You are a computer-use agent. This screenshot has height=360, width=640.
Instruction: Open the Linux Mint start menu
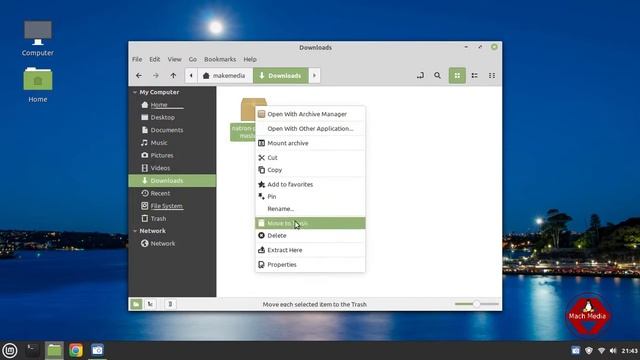10,350
